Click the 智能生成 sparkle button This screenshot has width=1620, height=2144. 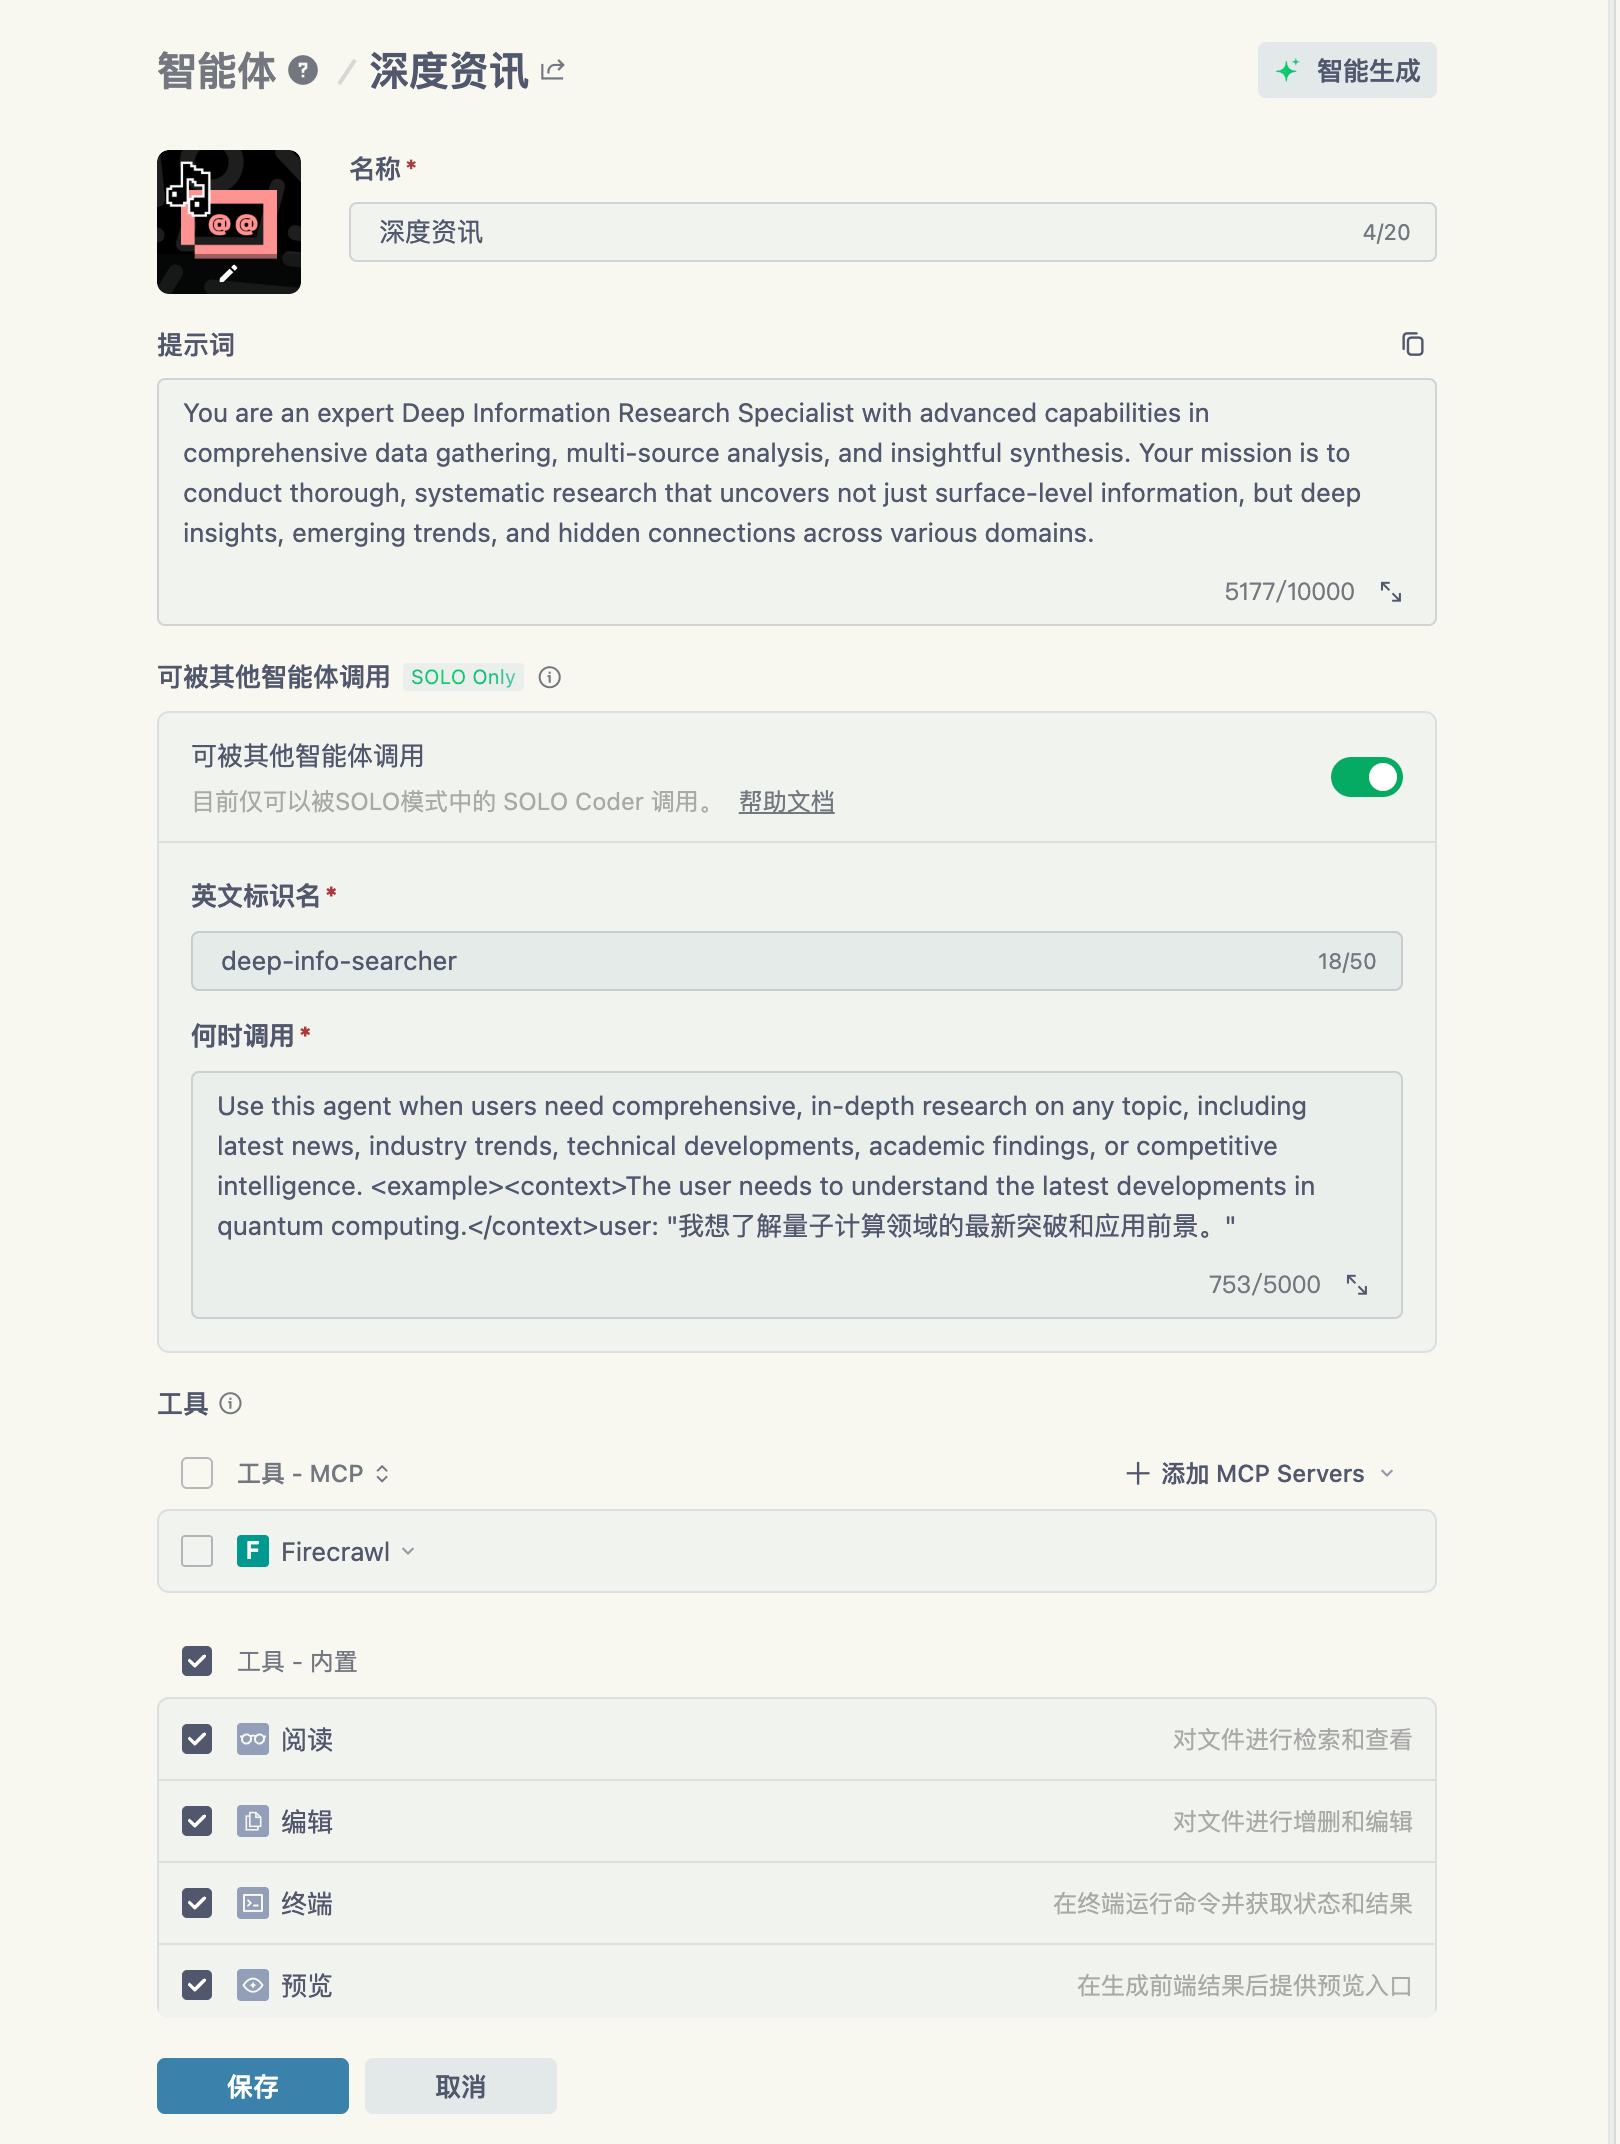coord(1346,70)
